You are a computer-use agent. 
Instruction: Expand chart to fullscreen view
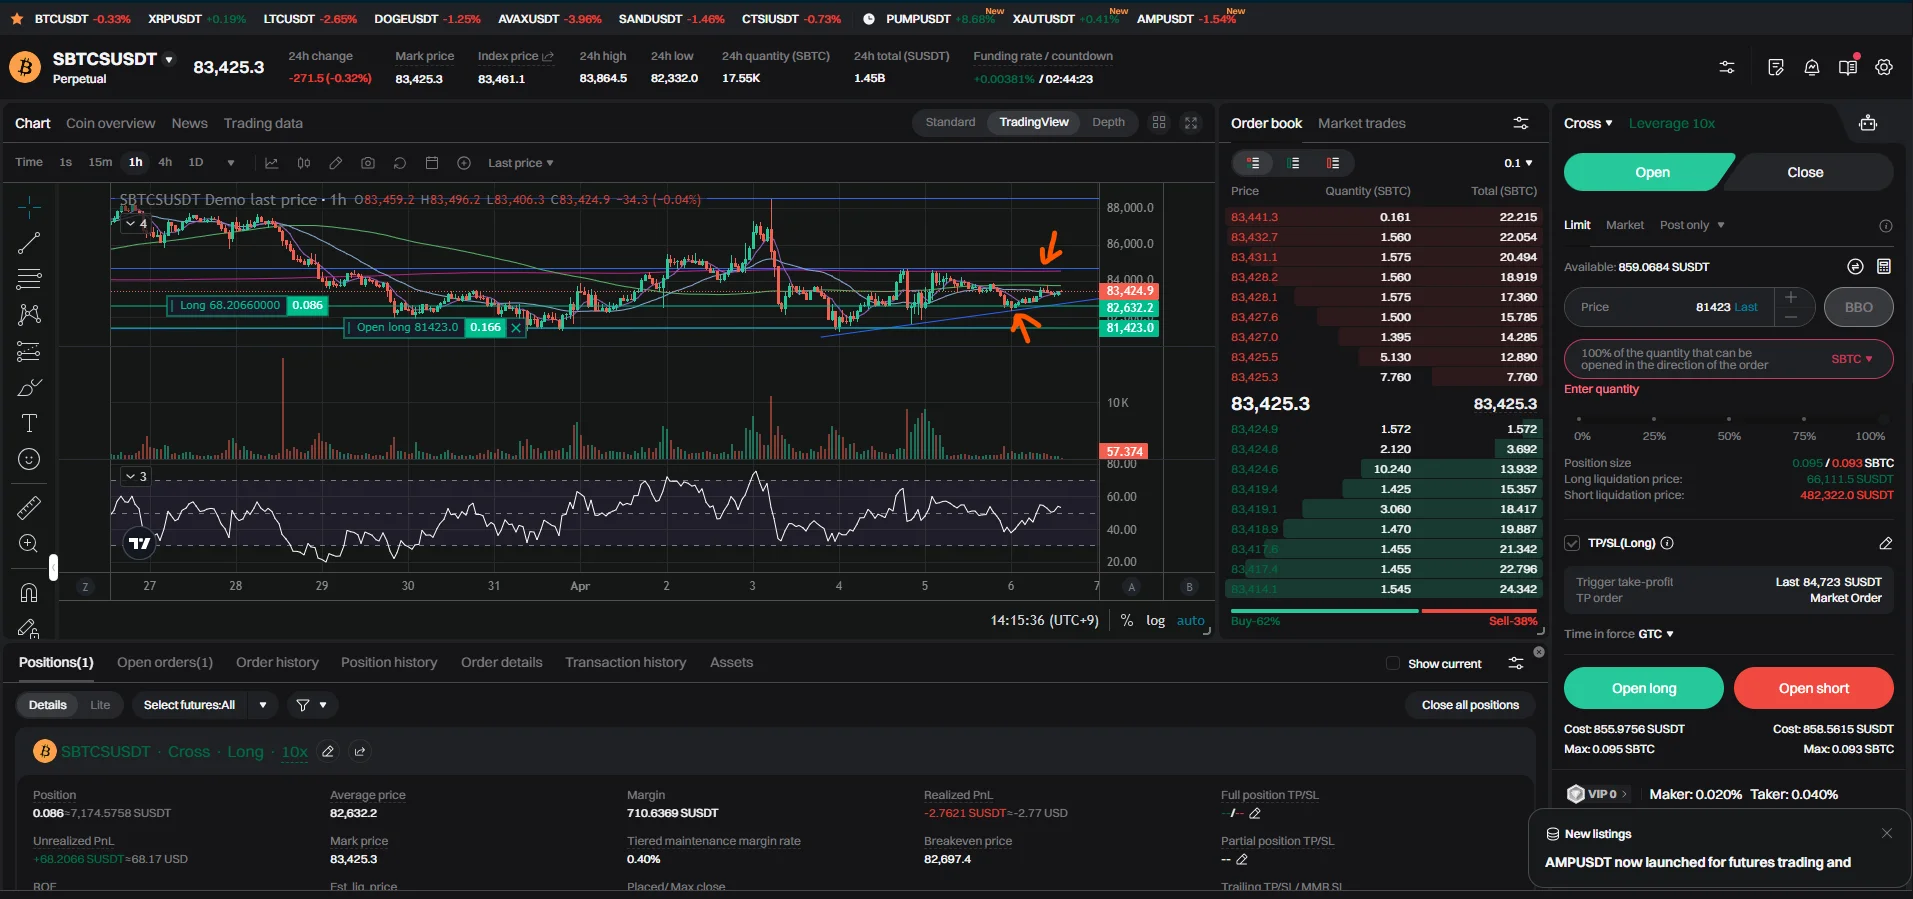(x=1191, y=123)
